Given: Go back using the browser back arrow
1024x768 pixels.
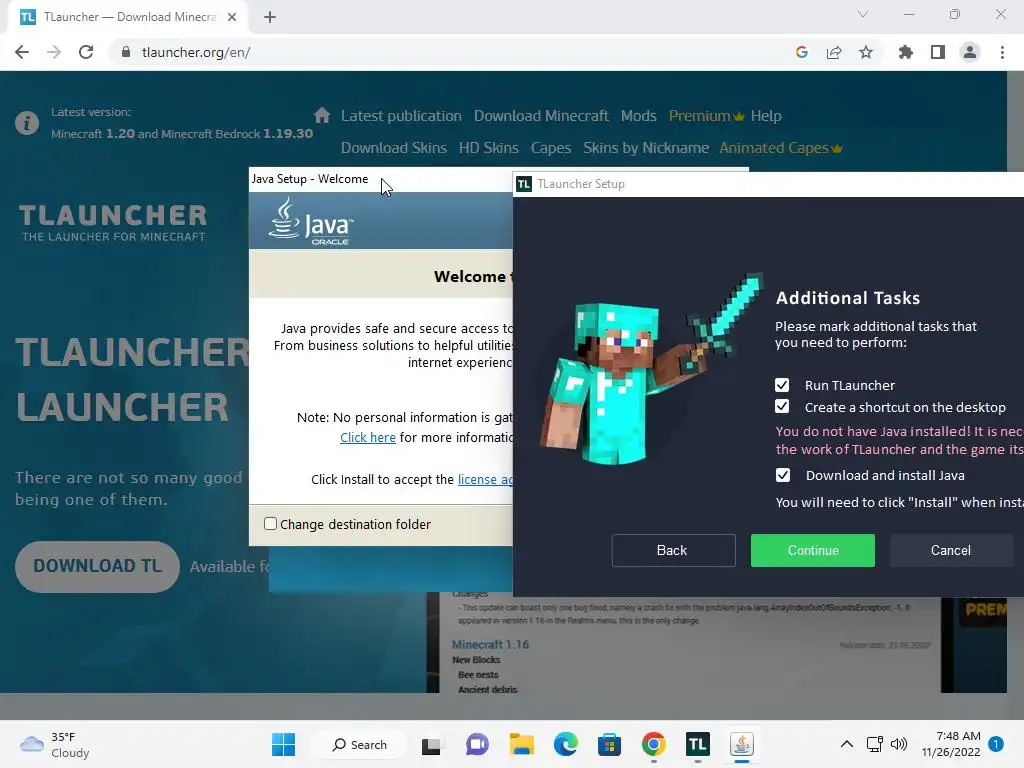Looking at the screenshot, I should click(x=22, y=52).
